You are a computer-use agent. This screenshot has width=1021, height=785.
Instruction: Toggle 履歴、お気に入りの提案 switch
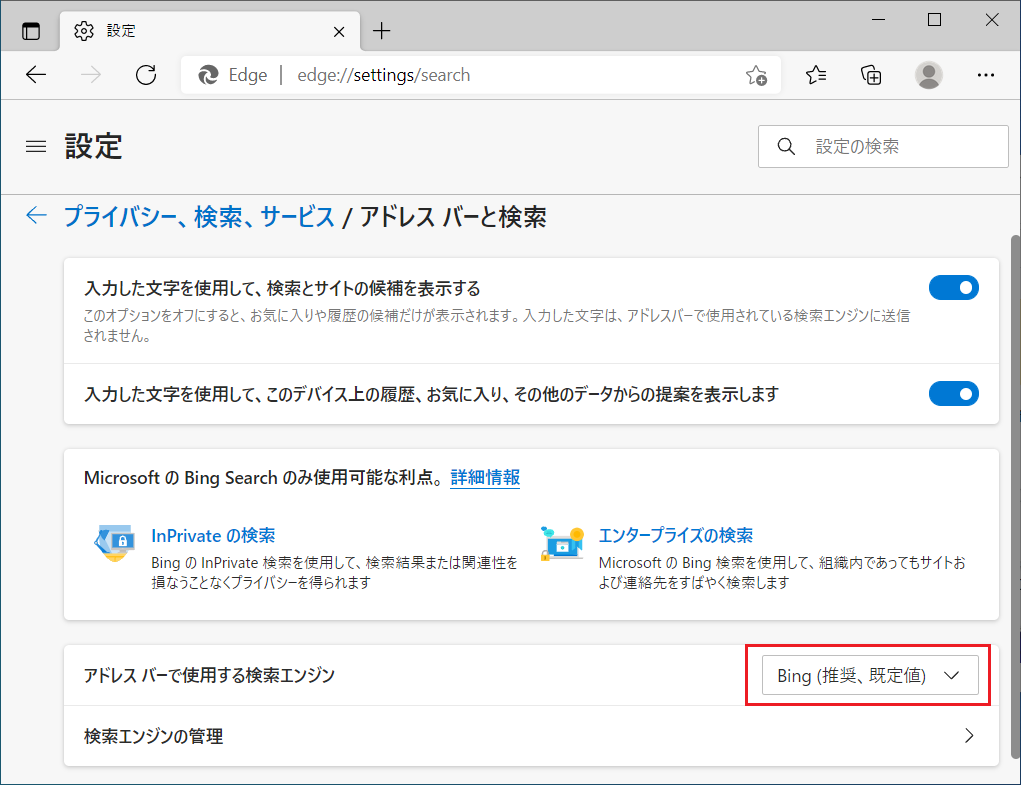click(x=953, y=394)
